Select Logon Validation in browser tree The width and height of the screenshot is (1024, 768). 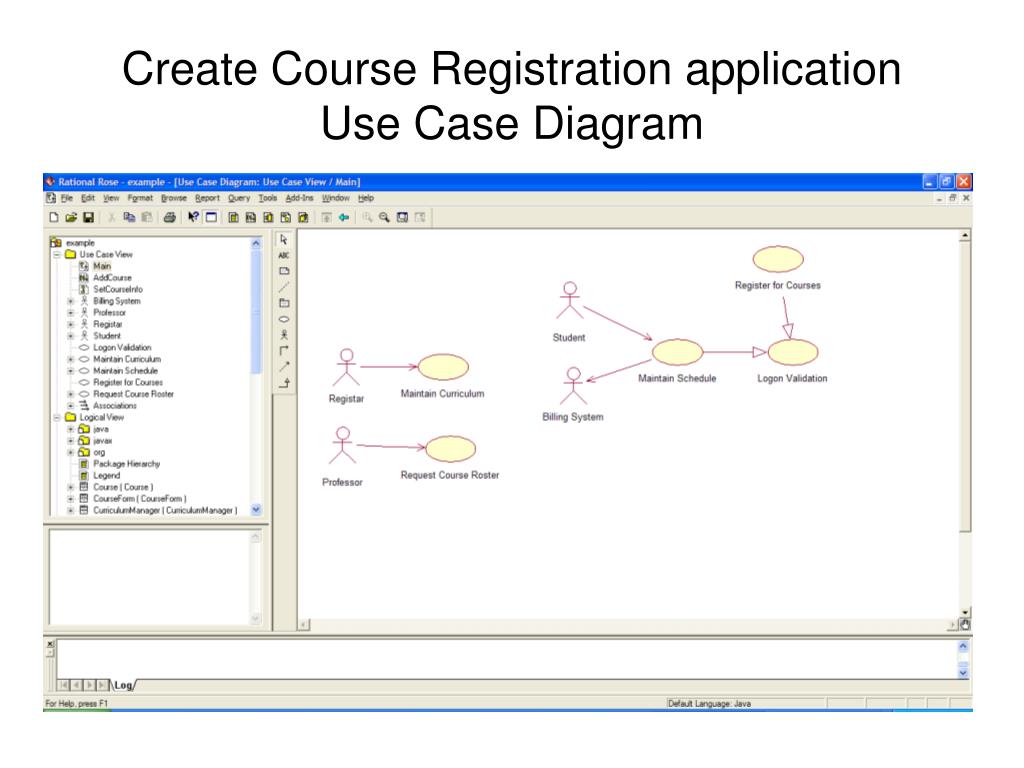pyautogui.click(x=121, y=347)
